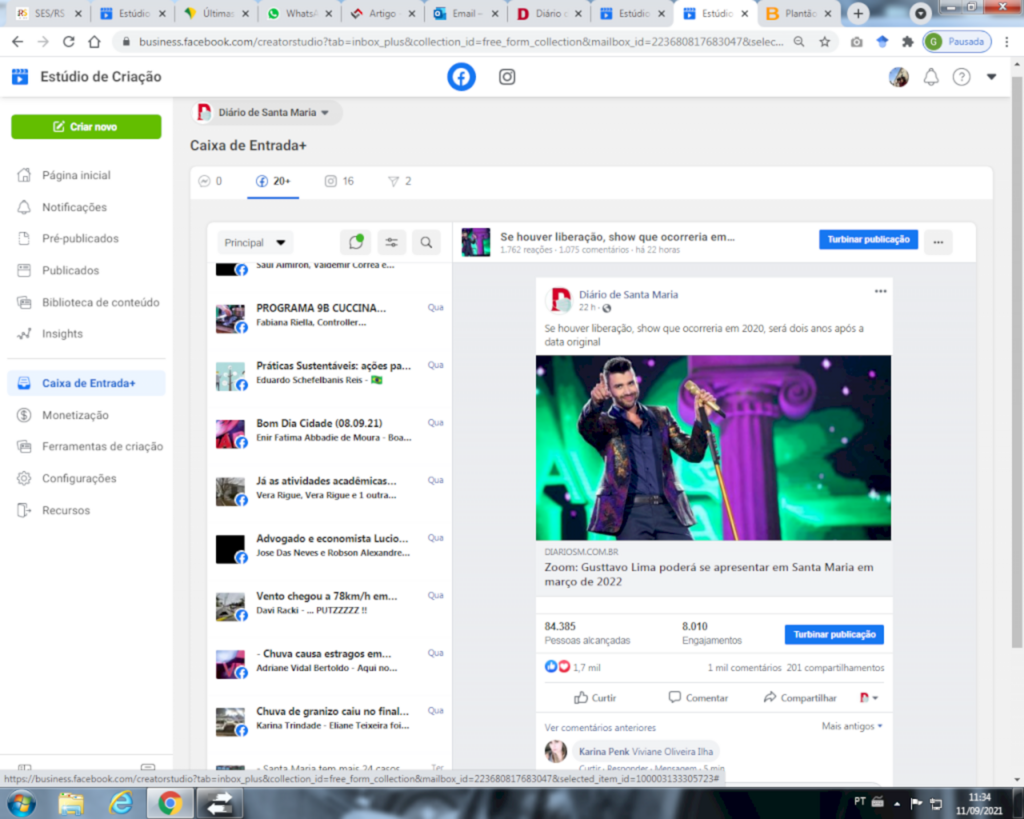Open File Explorer from taskbar
Image resolution: width=1024 pixels, height=819 pixels.
point(71,803)
